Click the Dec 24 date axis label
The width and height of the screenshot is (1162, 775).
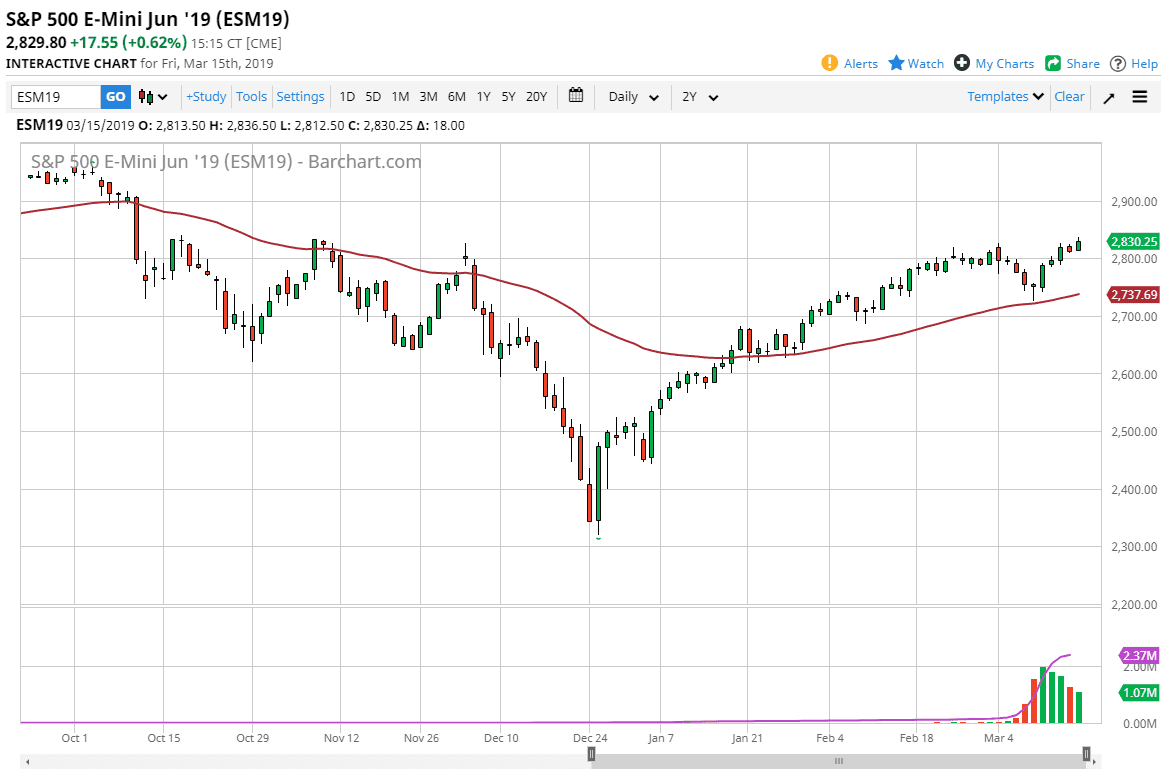pyautogui.click(x=590, y=738)
